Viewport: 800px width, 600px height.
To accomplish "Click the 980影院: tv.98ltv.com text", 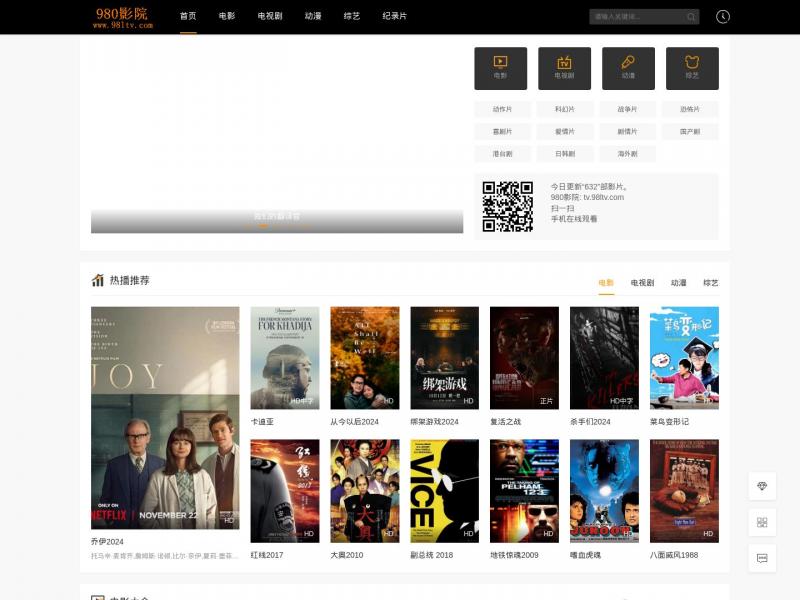I will pos(587,197).
